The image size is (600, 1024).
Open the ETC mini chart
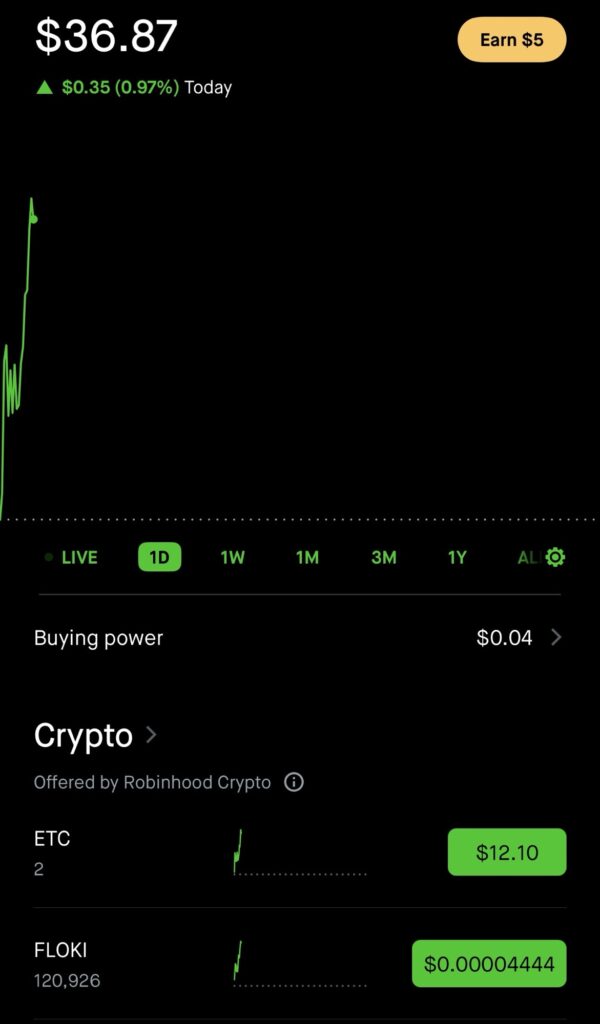pyautogui.click(x=299, y=853)
